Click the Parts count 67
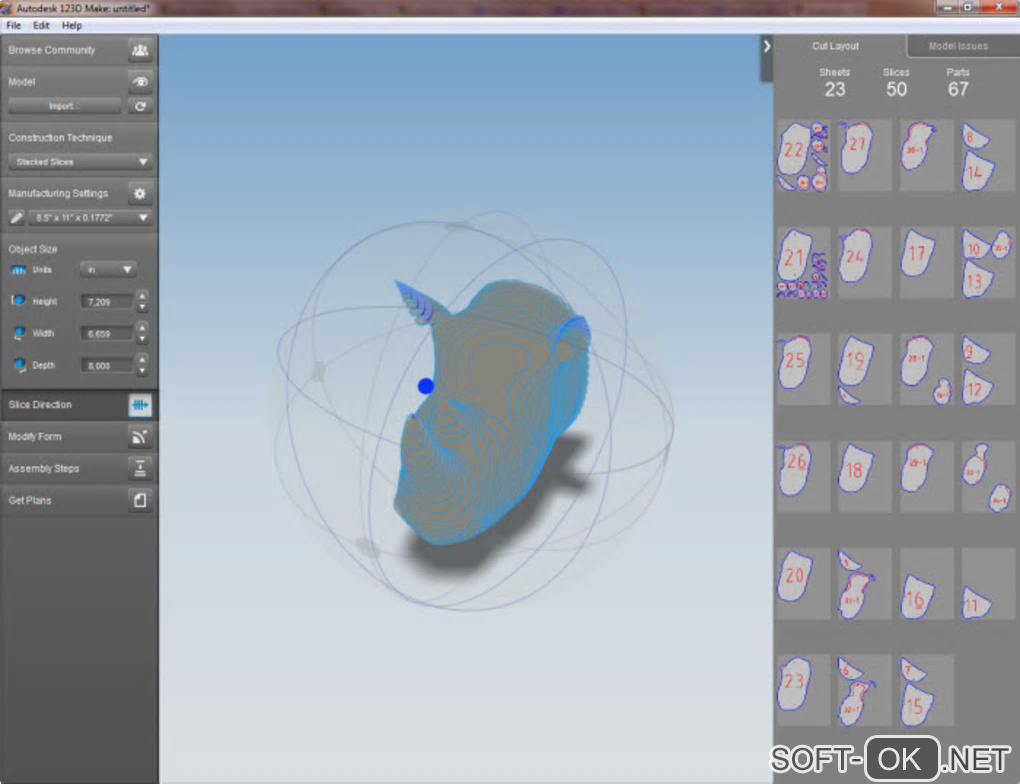Viewport: 1020px width, 784px height. pyautogui.click(x=958, y=89)
